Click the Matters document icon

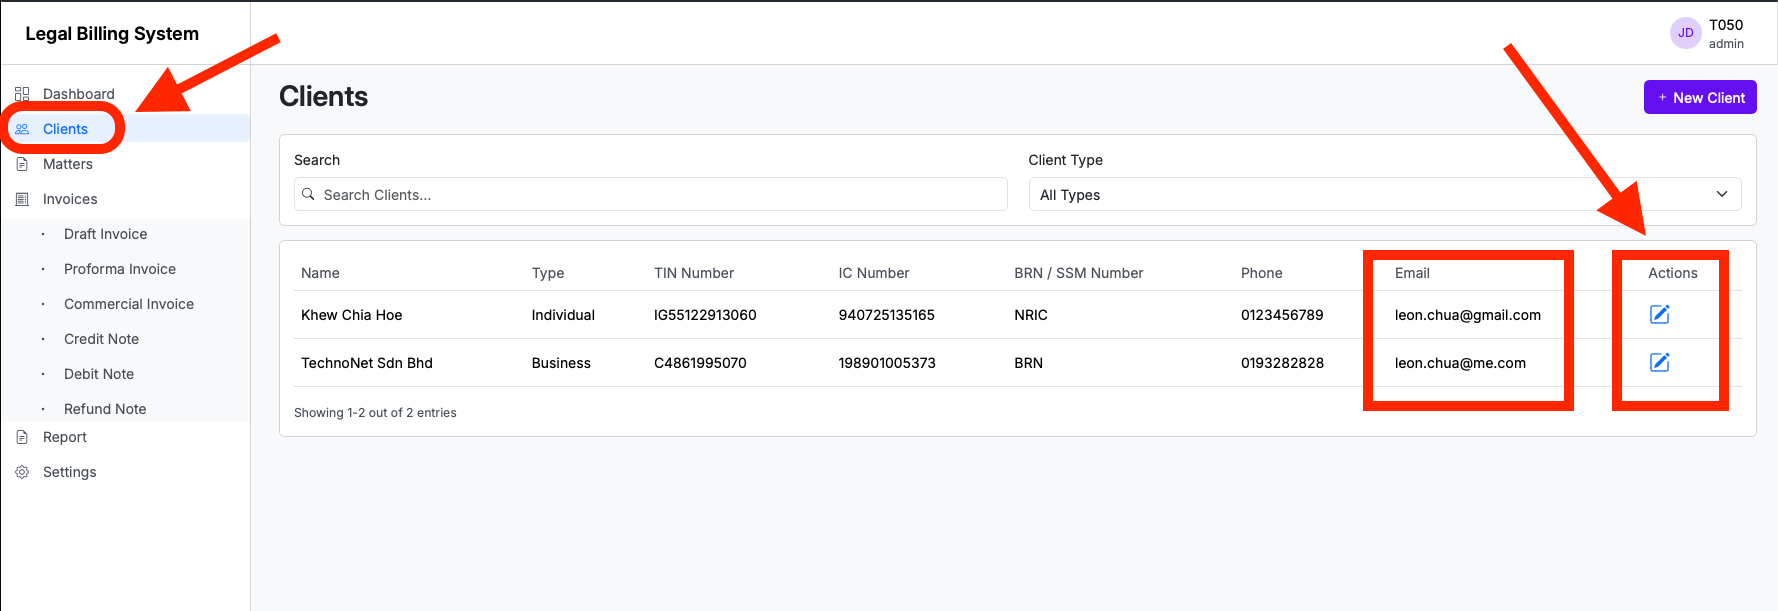(x=22, y=164)
